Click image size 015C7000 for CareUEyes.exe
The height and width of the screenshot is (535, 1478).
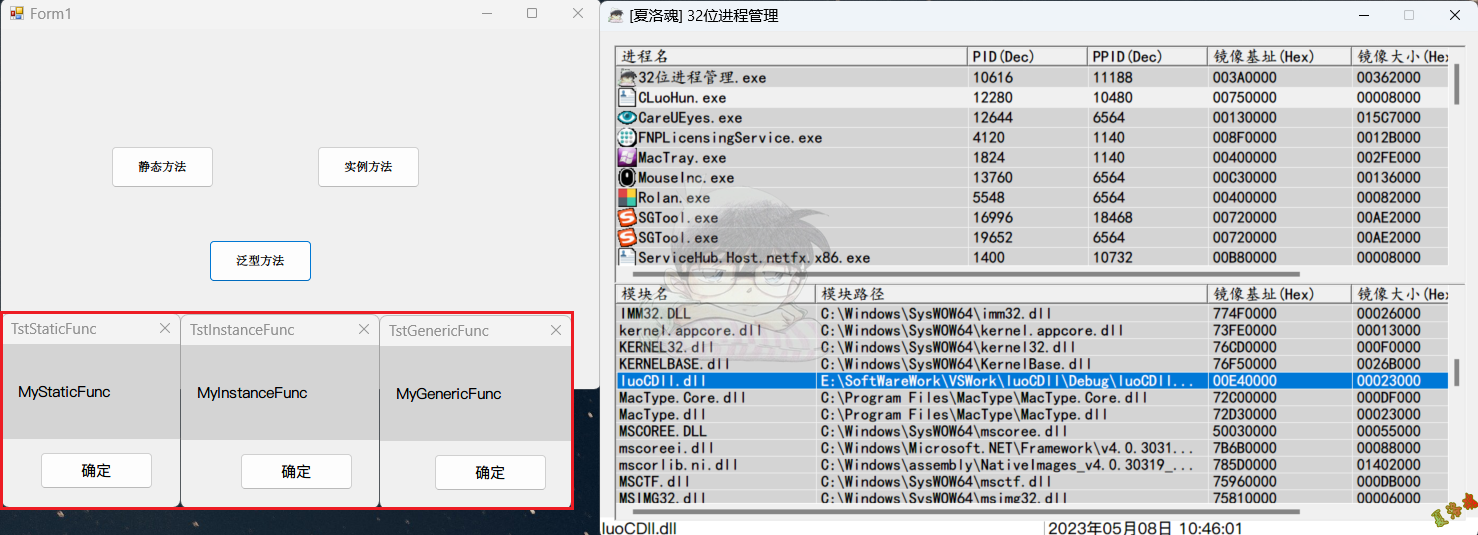[x=1388, y=118]
